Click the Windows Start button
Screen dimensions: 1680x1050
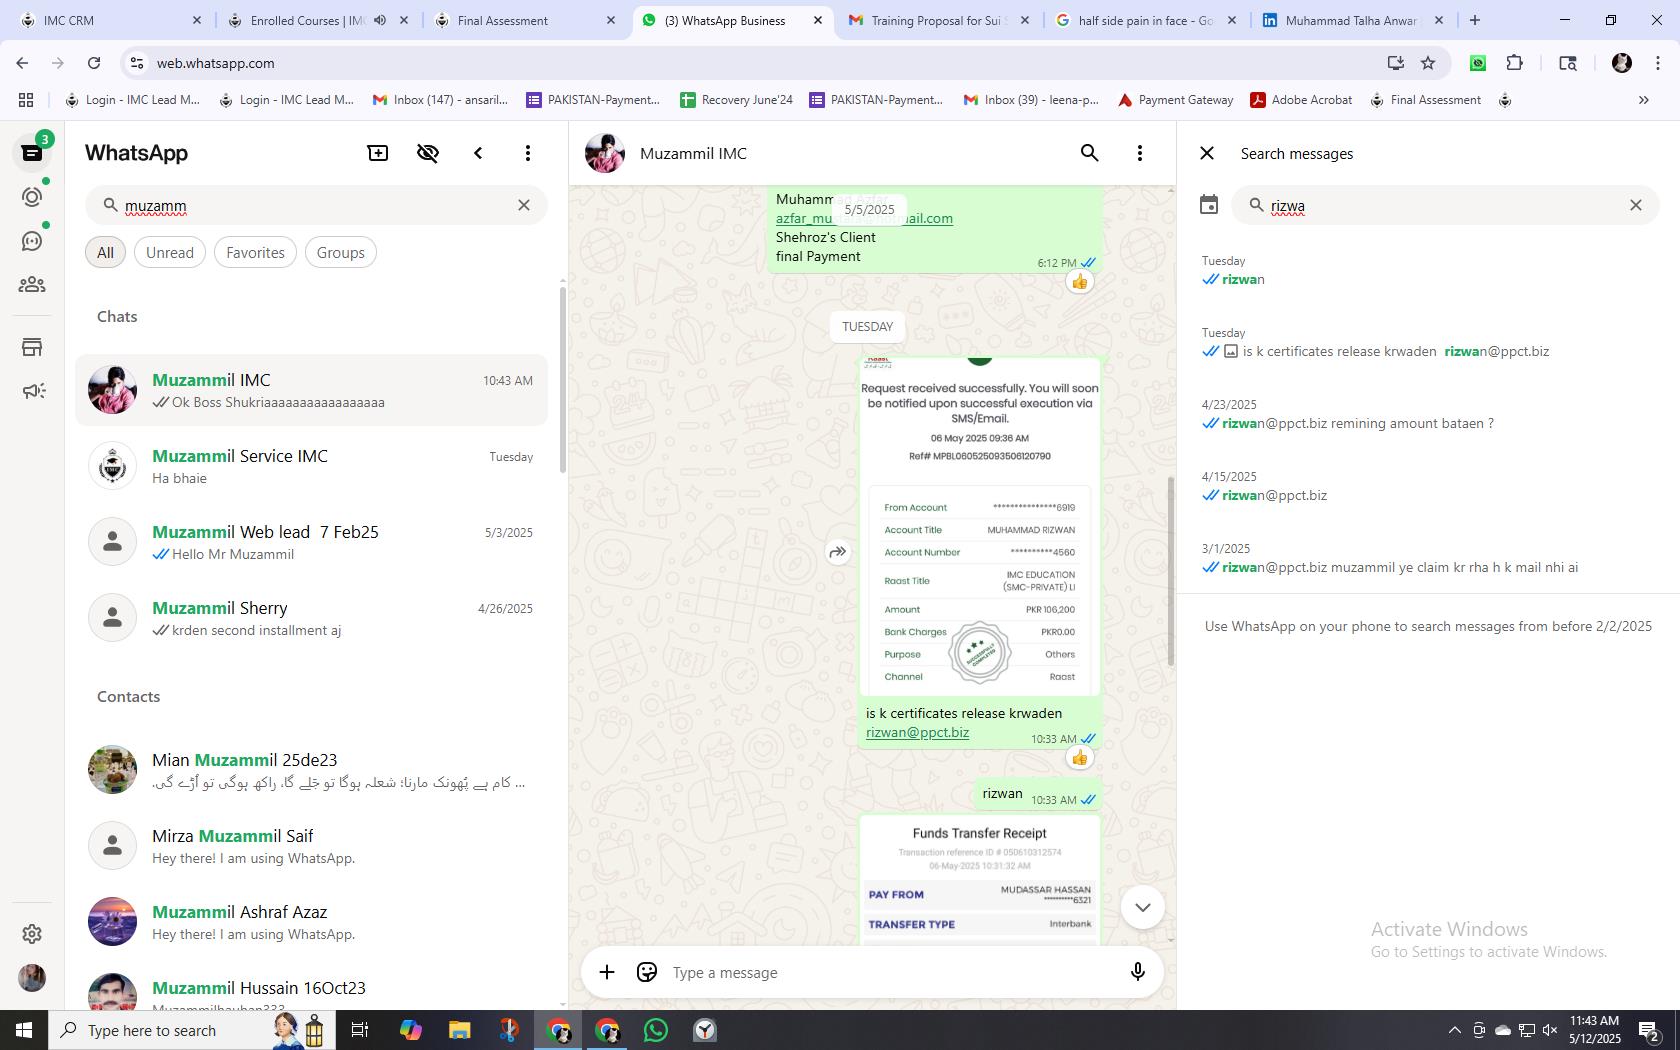24,1030
